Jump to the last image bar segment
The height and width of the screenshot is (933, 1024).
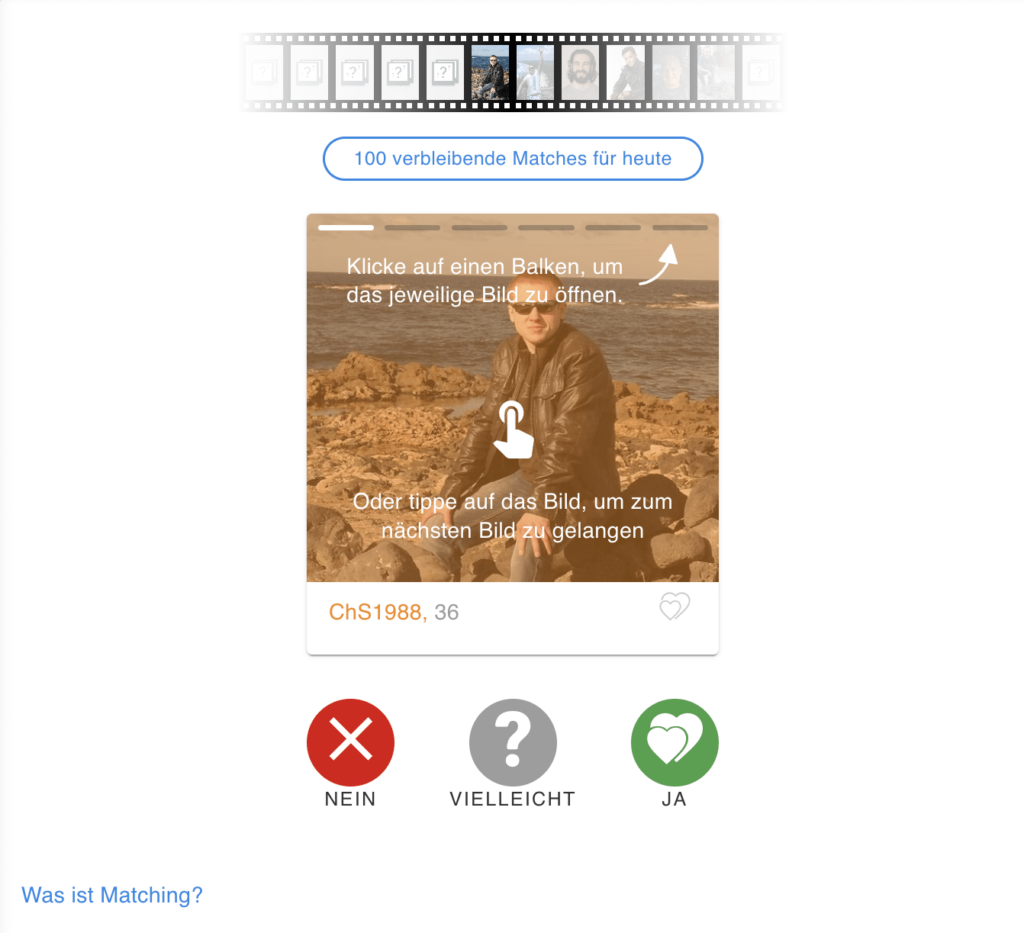point(680,227)
